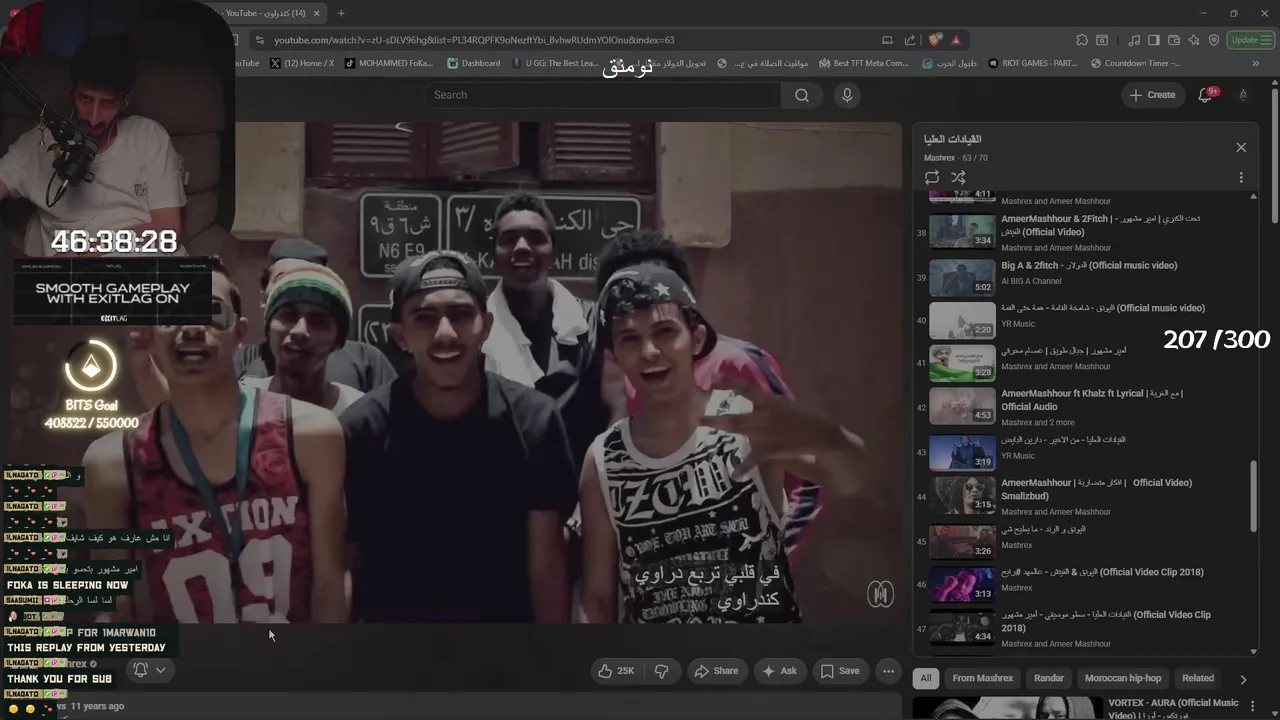The image size is (1280, 720).
Task: Open the Countdown Timer bookmark
Action: pyautogui.click(x=1135, y=63)
